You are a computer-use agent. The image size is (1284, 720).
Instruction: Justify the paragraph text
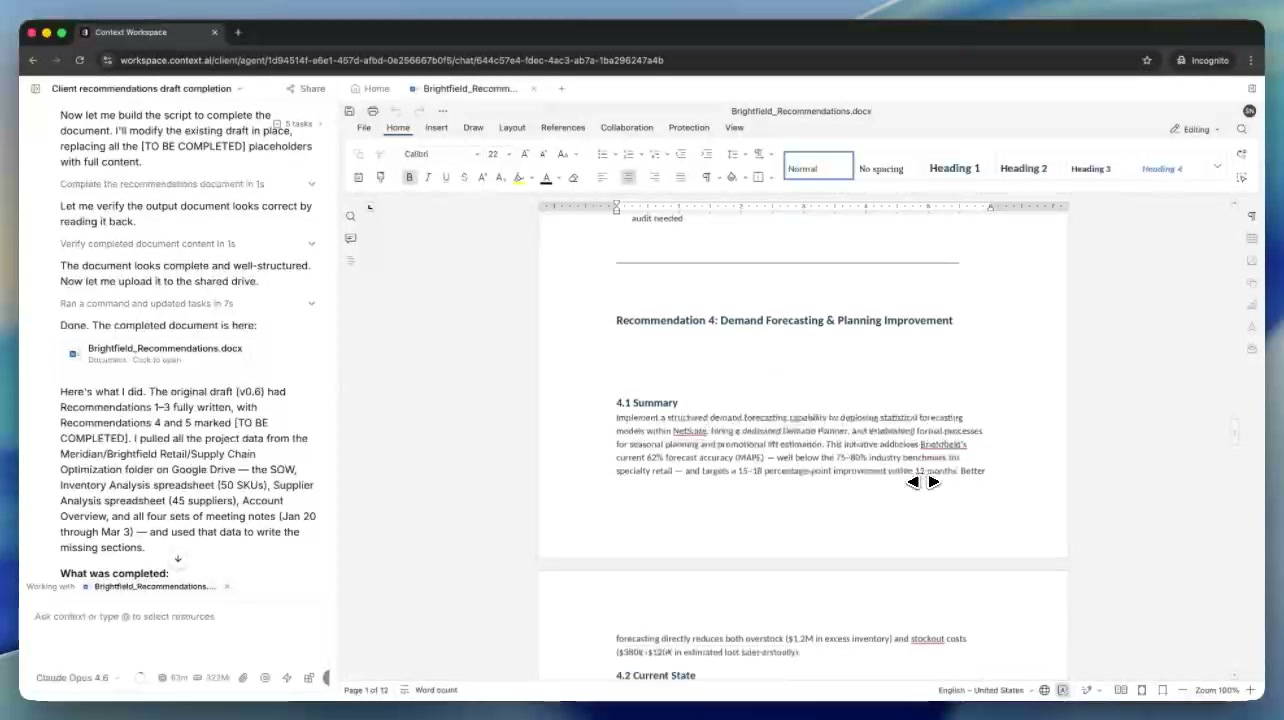coord(680,177)
